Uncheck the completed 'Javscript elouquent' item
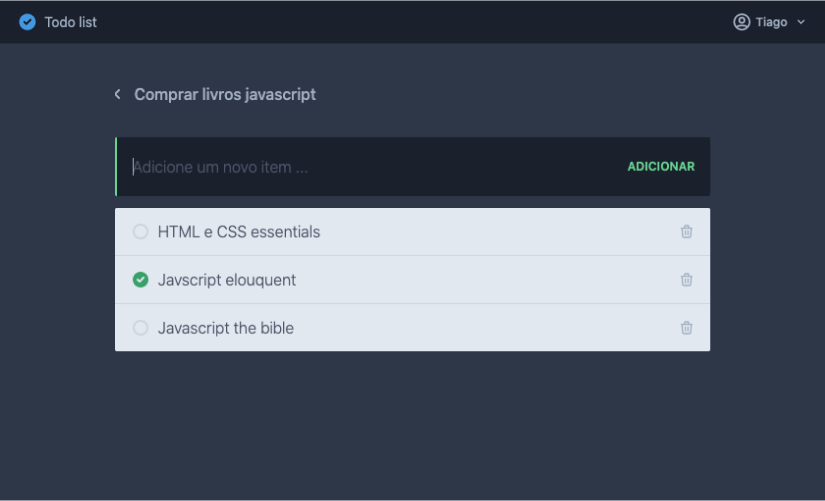Image resolution: width=825 pixels, height=501 pixels. [x=140, y=280]
